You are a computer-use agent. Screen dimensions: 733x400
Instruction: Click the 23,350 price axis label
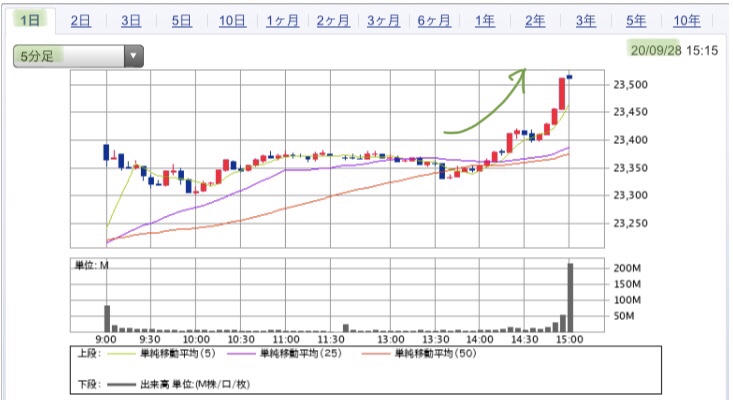(631, 168)
